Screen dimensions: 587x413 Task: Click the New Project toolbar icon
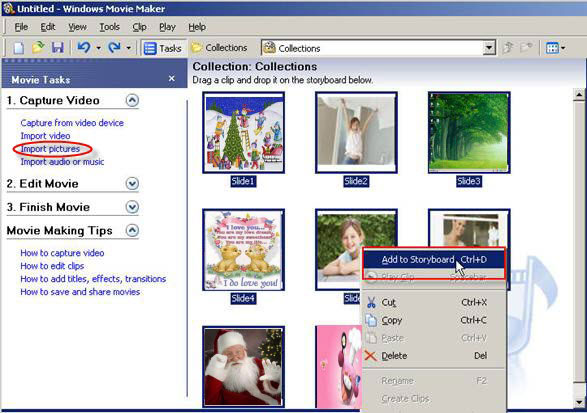[x=18, y=48]
